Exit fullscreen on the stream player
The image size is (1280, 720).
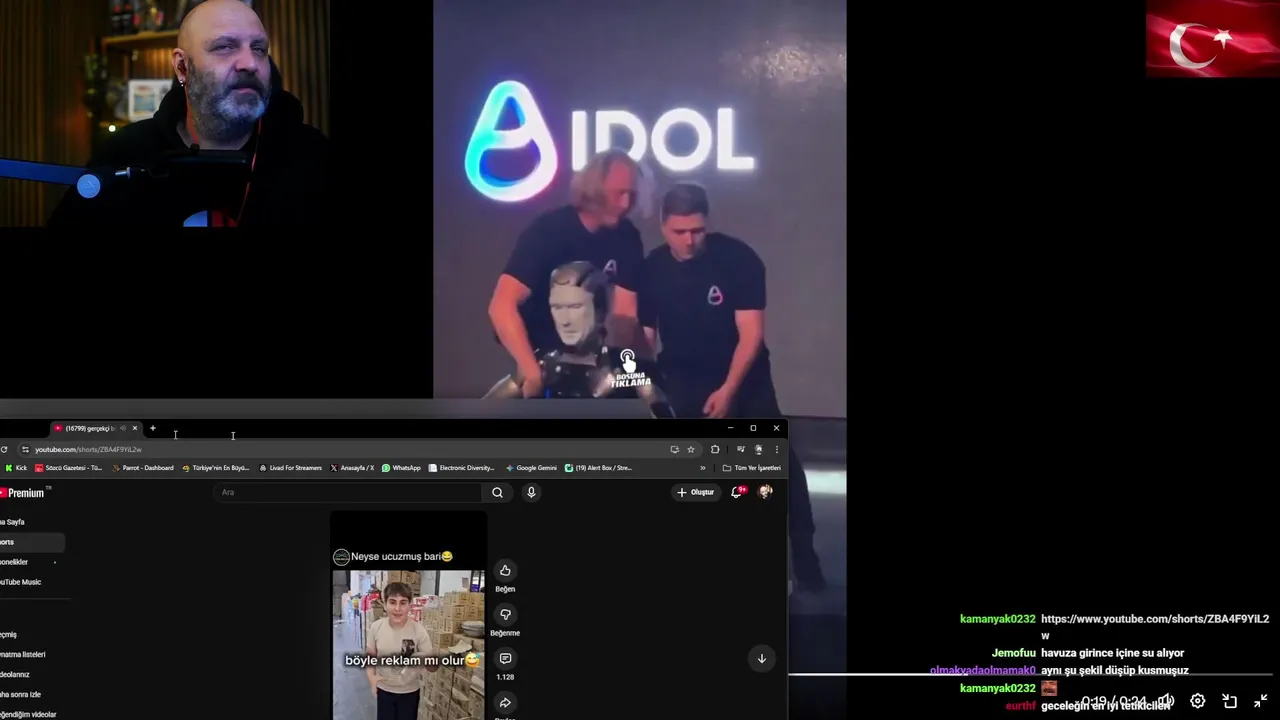pyautogui.click(x=1261, y=701)
